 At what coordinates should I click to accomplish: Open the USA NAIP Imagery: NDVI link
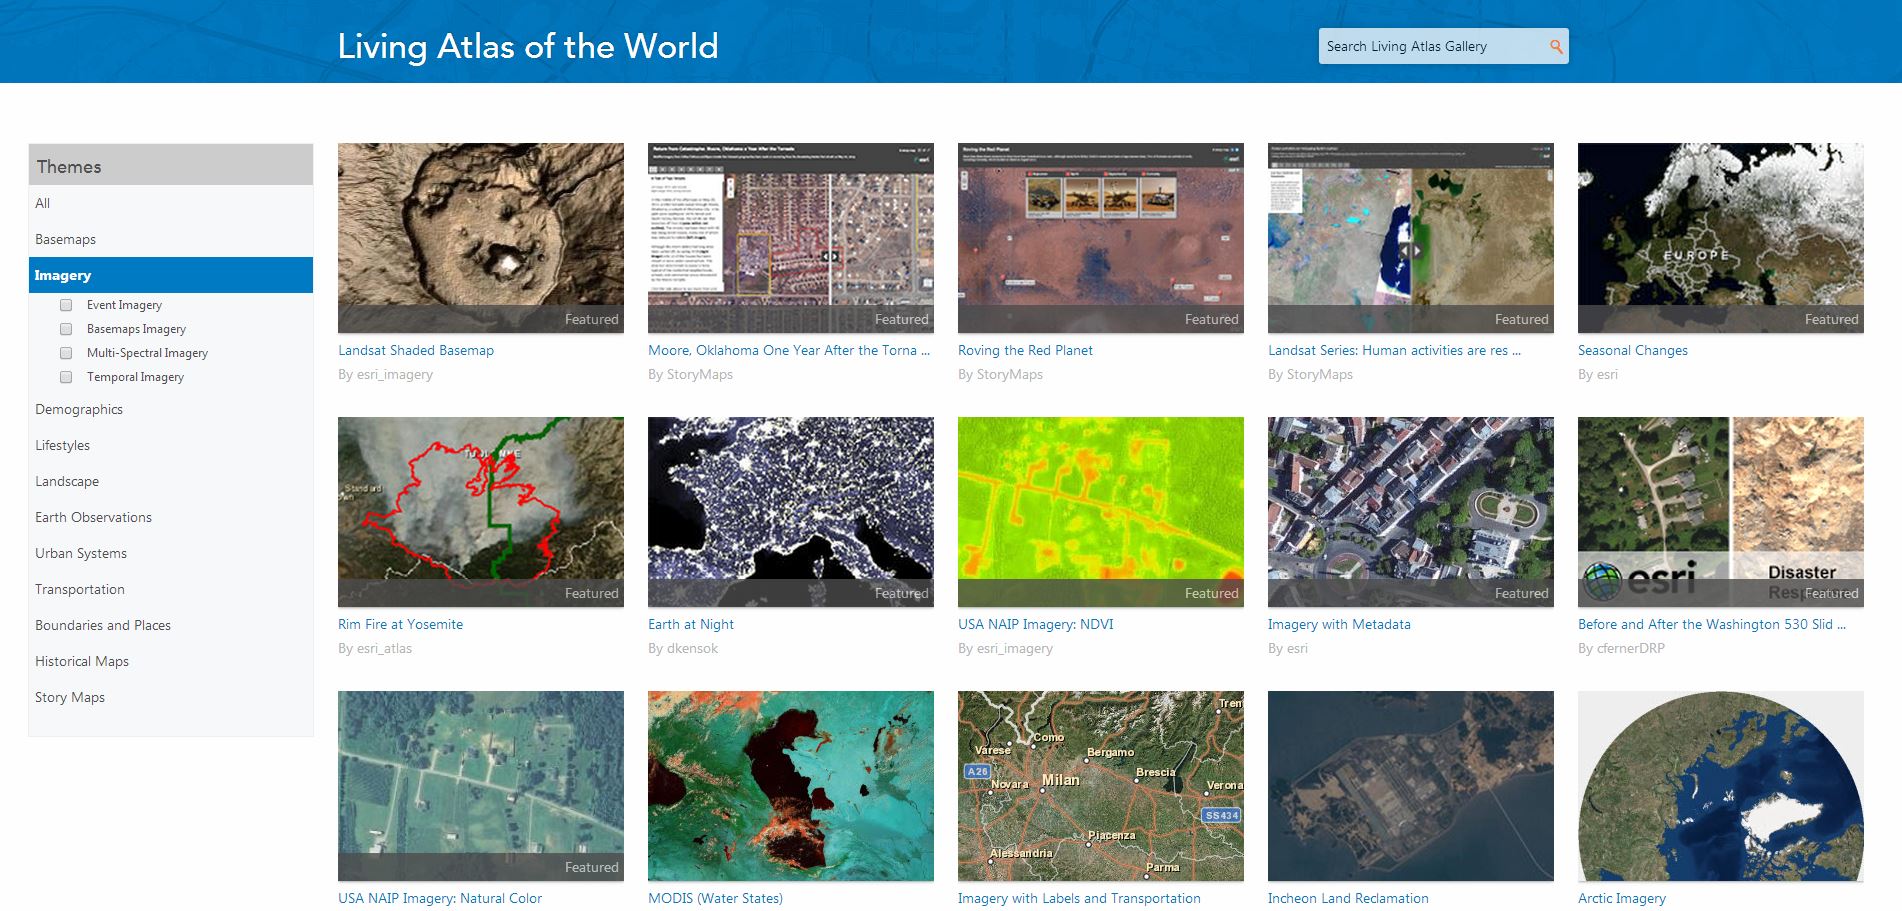coord(1036,624)
